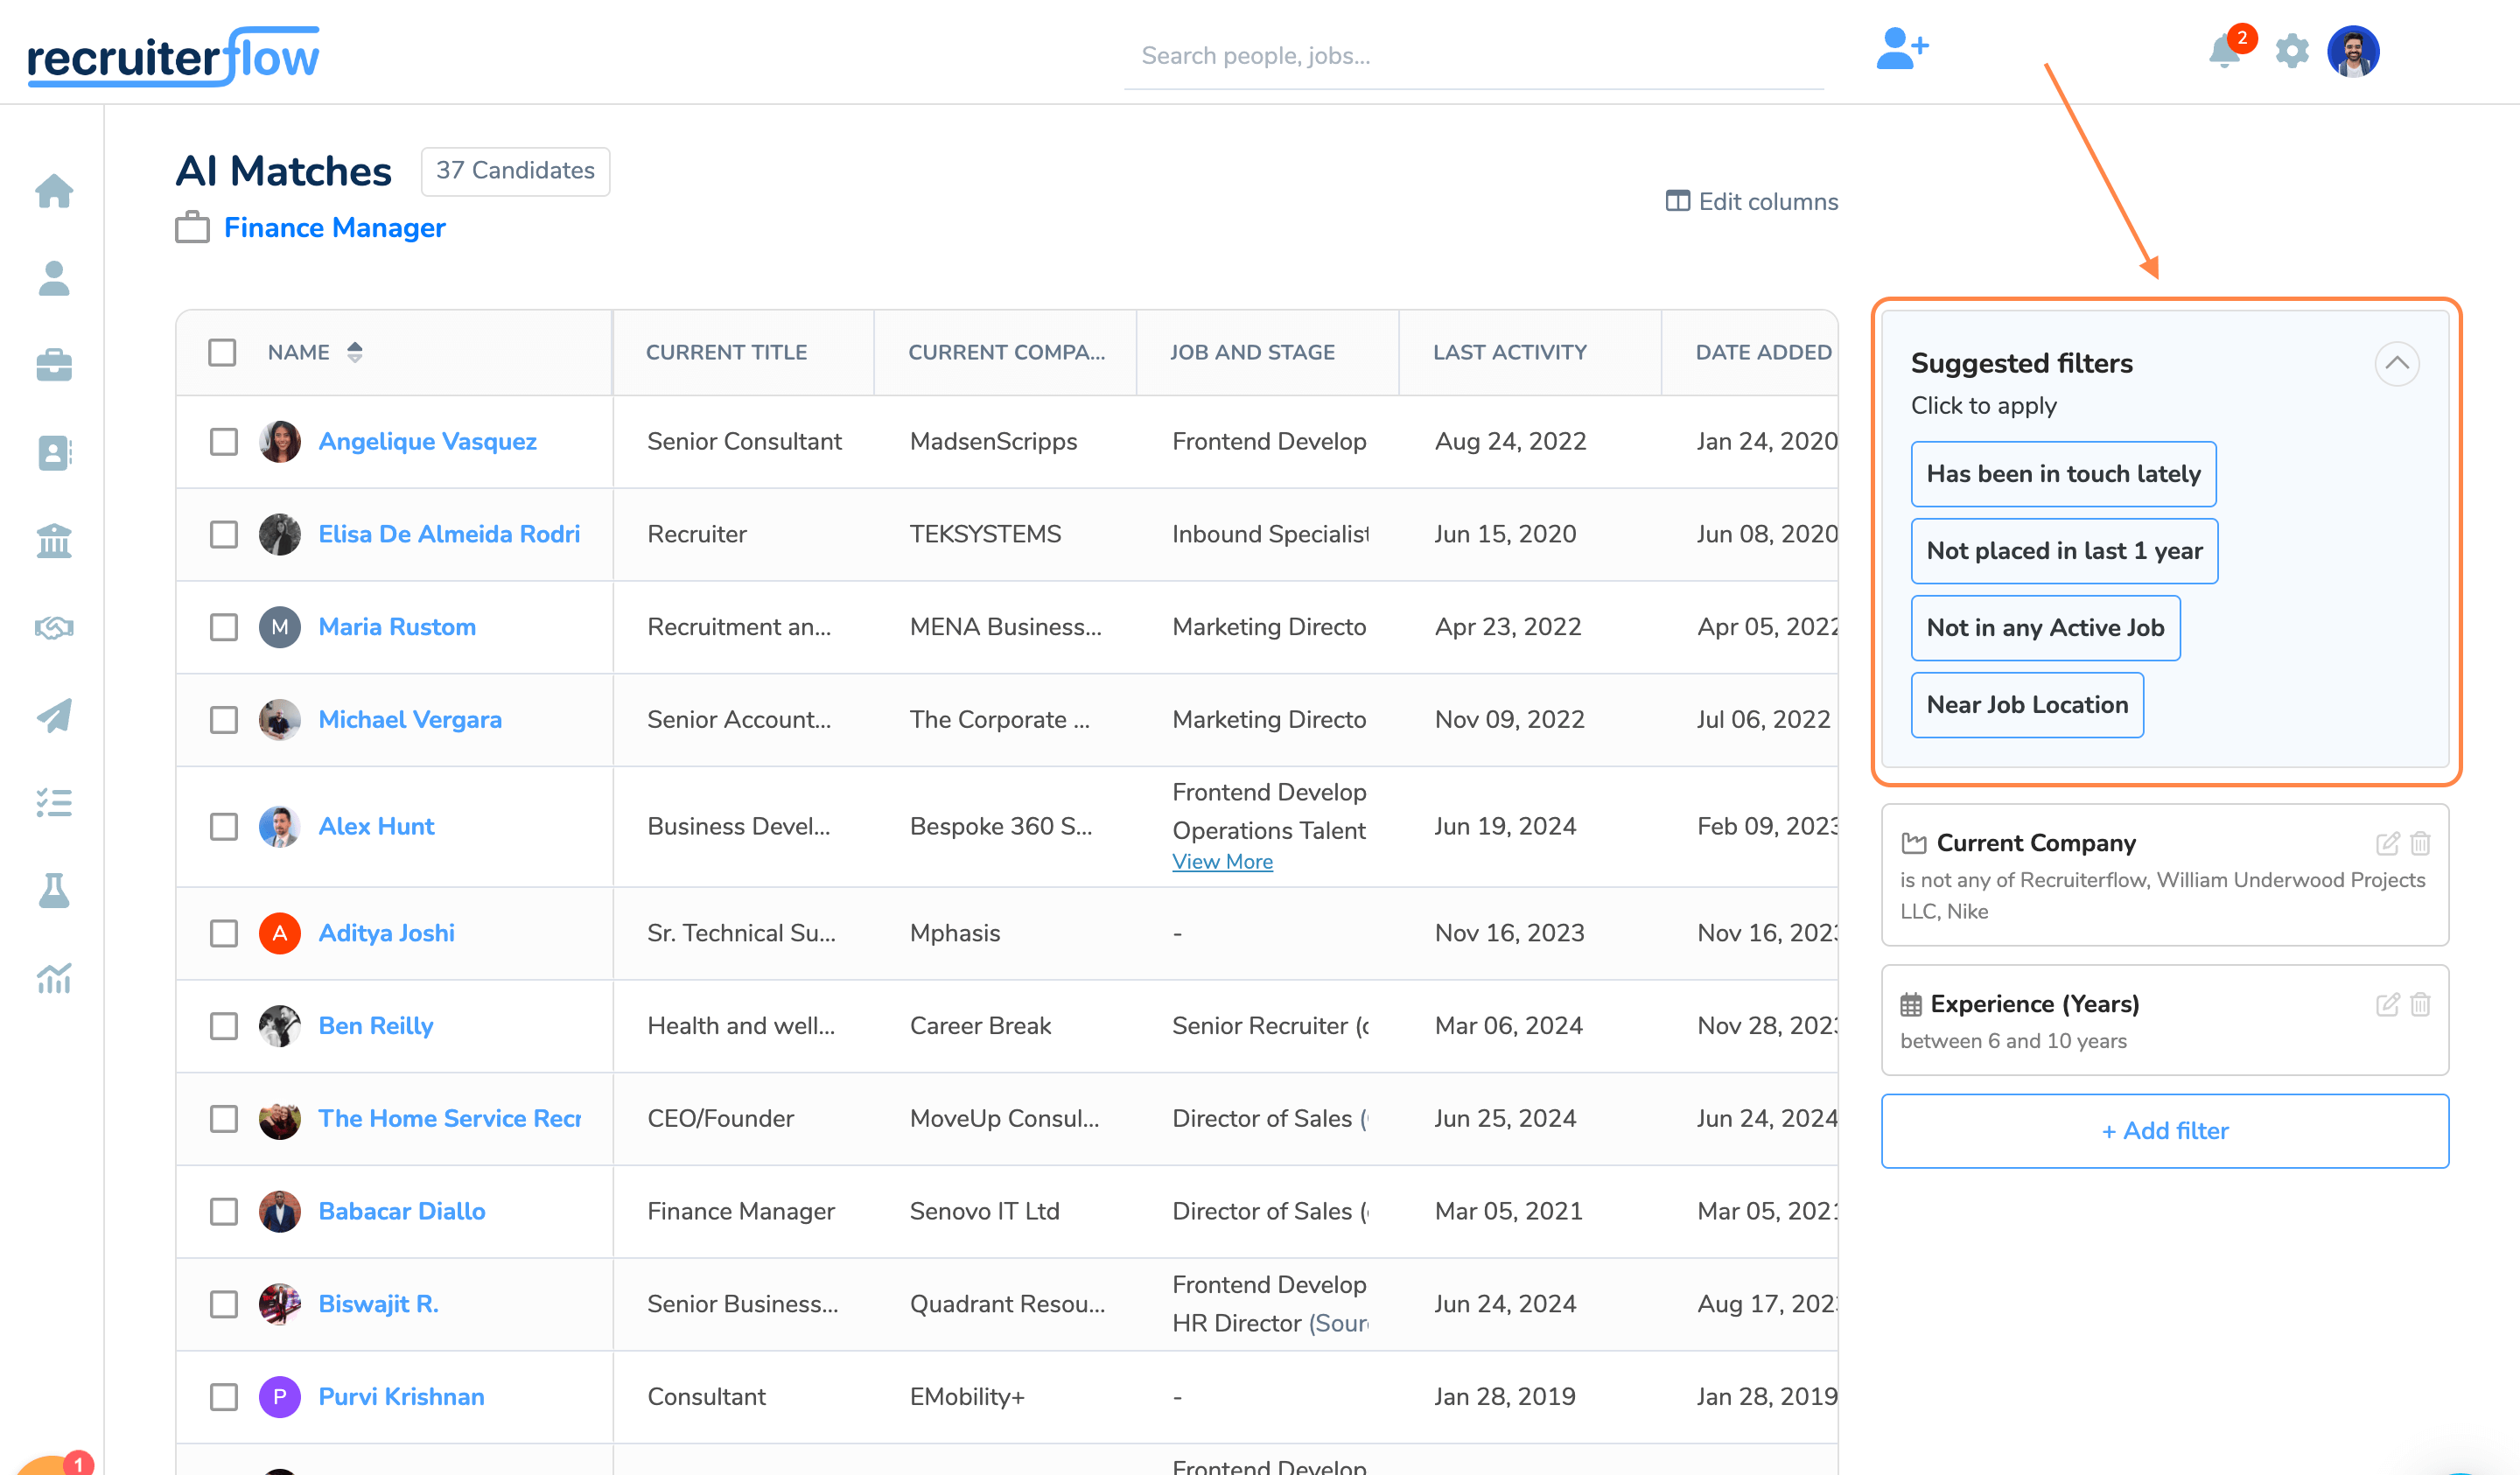Apply the Not in any Active Job filter

(2045, 628)
